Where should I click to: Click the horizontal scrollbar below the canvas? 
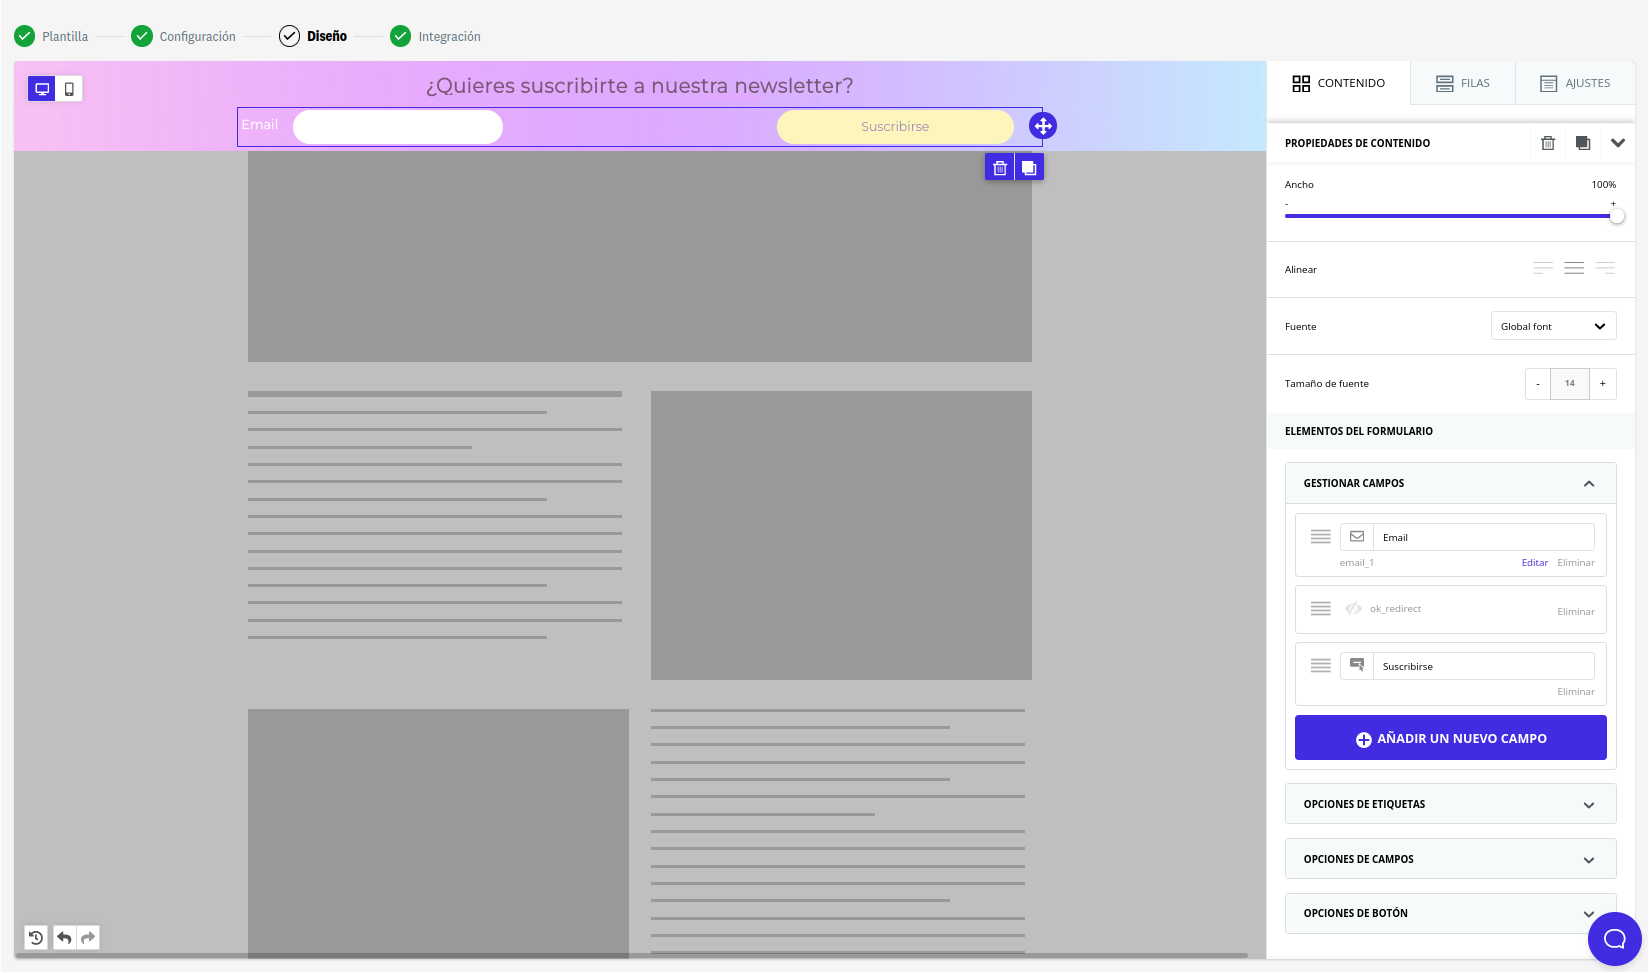(x=632, y=956)
